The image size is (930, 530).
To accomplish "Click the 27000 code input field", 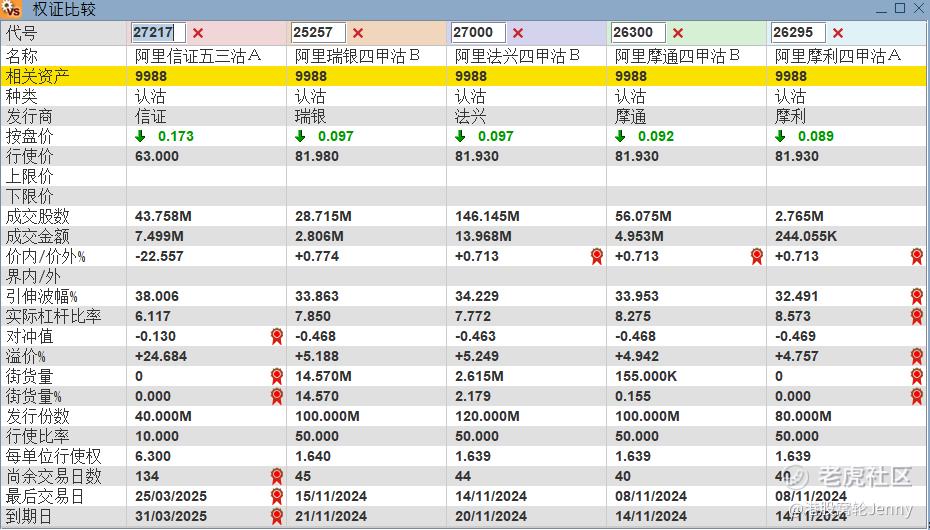I will click(x=479, y=33).
